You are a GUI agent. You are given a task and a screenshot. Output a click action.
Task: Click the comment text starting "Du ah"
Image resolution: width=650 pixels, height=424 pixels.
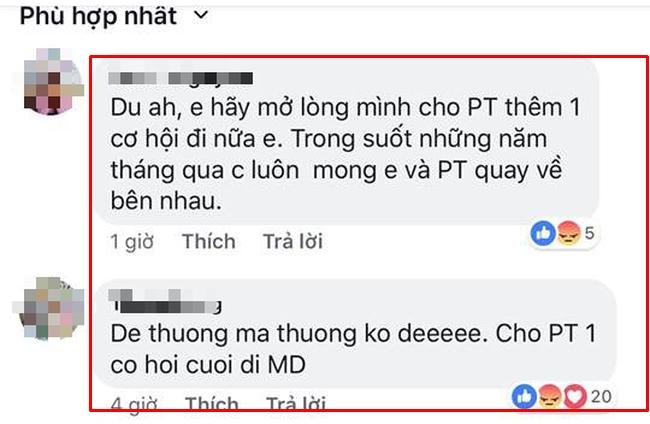point(345,154)
